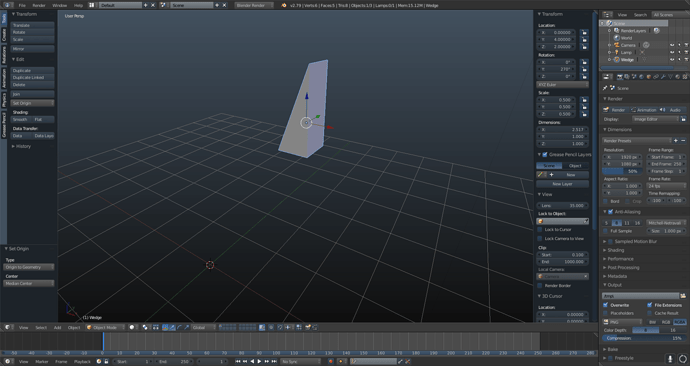The height and width of the screenshot is (366, 690).
Task: Add a new grease pencil layer plus icon
Action: (x=551, y=175)
